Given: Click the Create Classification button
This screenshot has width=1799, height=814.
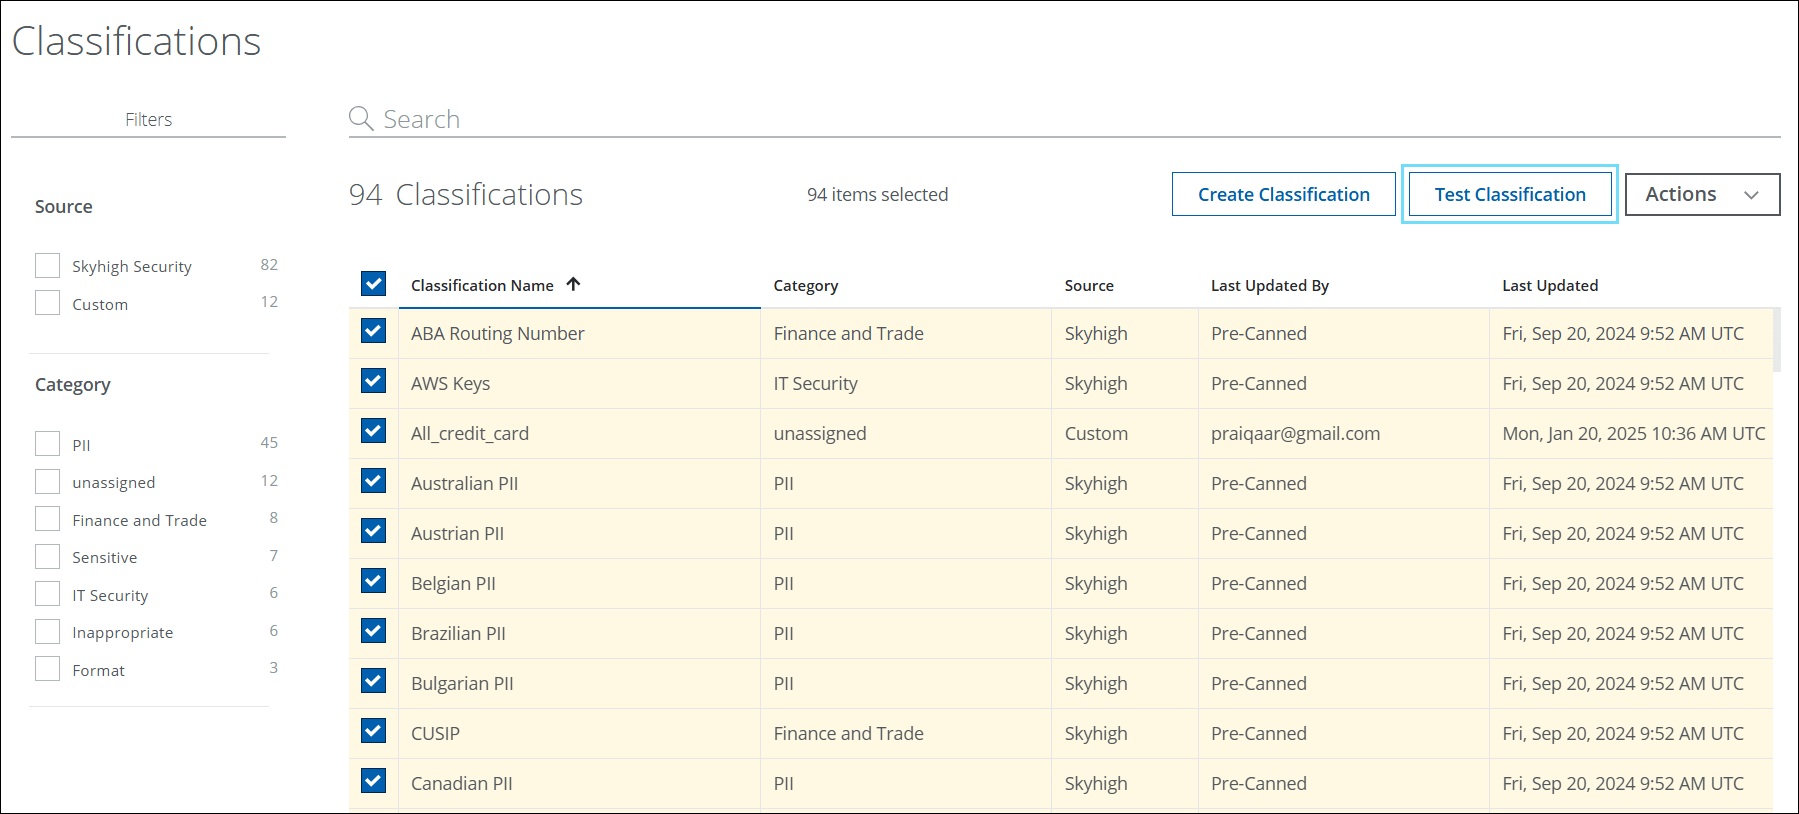Looking at the screenshot, I should click(1283, 195).
